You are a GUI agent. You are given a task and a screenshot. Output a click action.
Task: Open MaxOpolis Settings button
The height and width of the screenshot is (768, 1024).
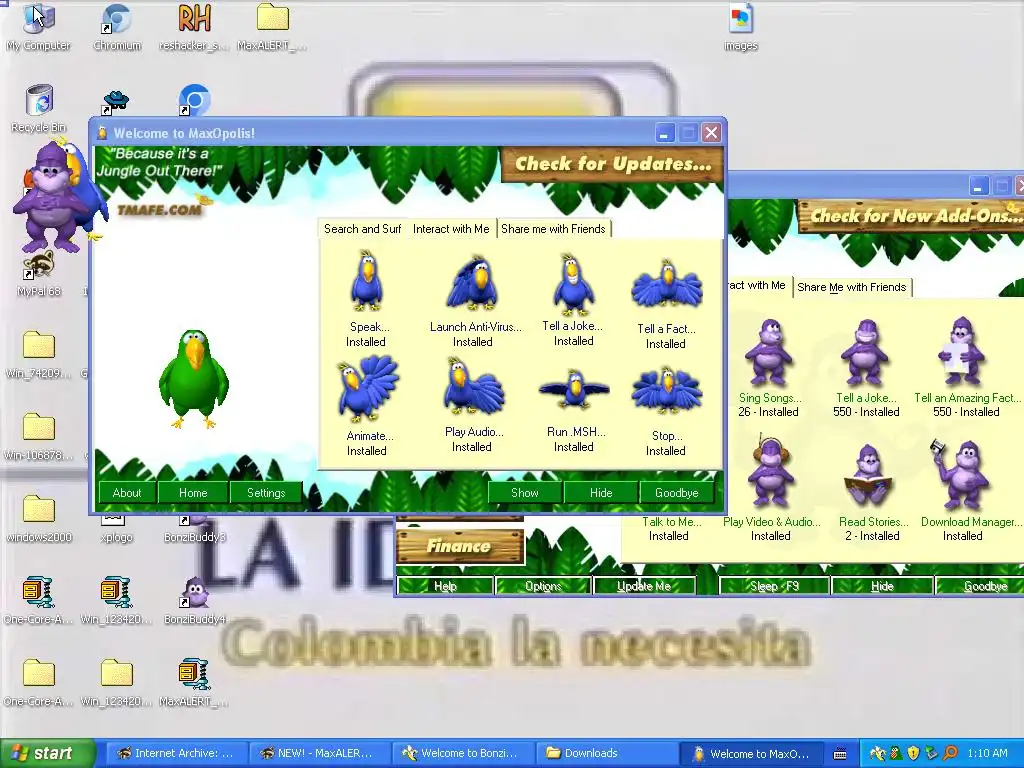(x=266, y=492)
